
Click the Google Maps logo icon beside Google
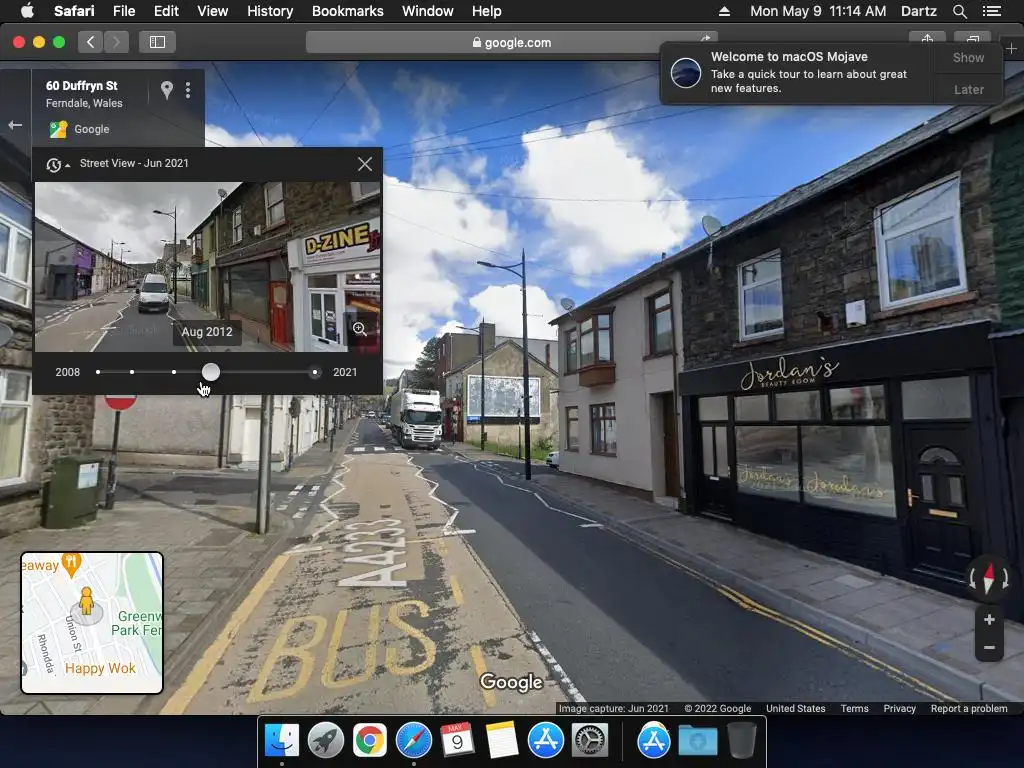[x=58, y=129]
